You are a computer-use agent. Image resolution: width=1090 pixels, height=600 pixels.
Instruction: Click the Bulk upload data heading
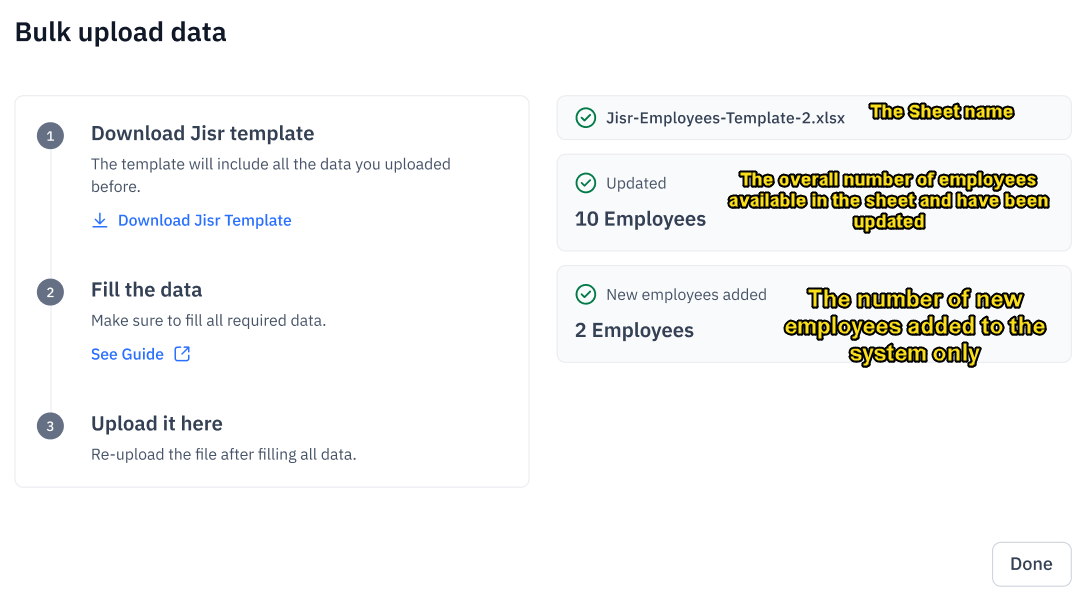[x=120, y=31]
